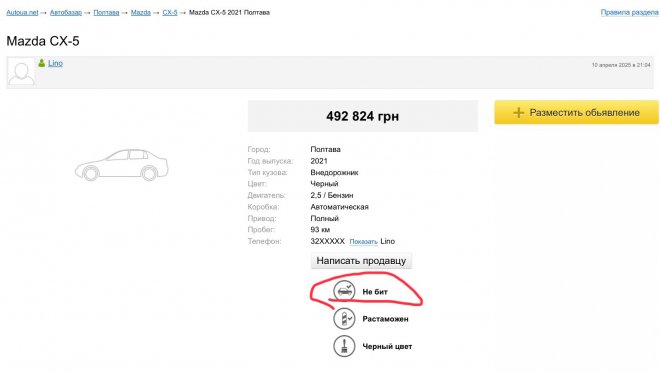The height and width of the screenshot is (373, 660).
Task: Go to Полтава breadcrumb link
Action: coord(106,13)
